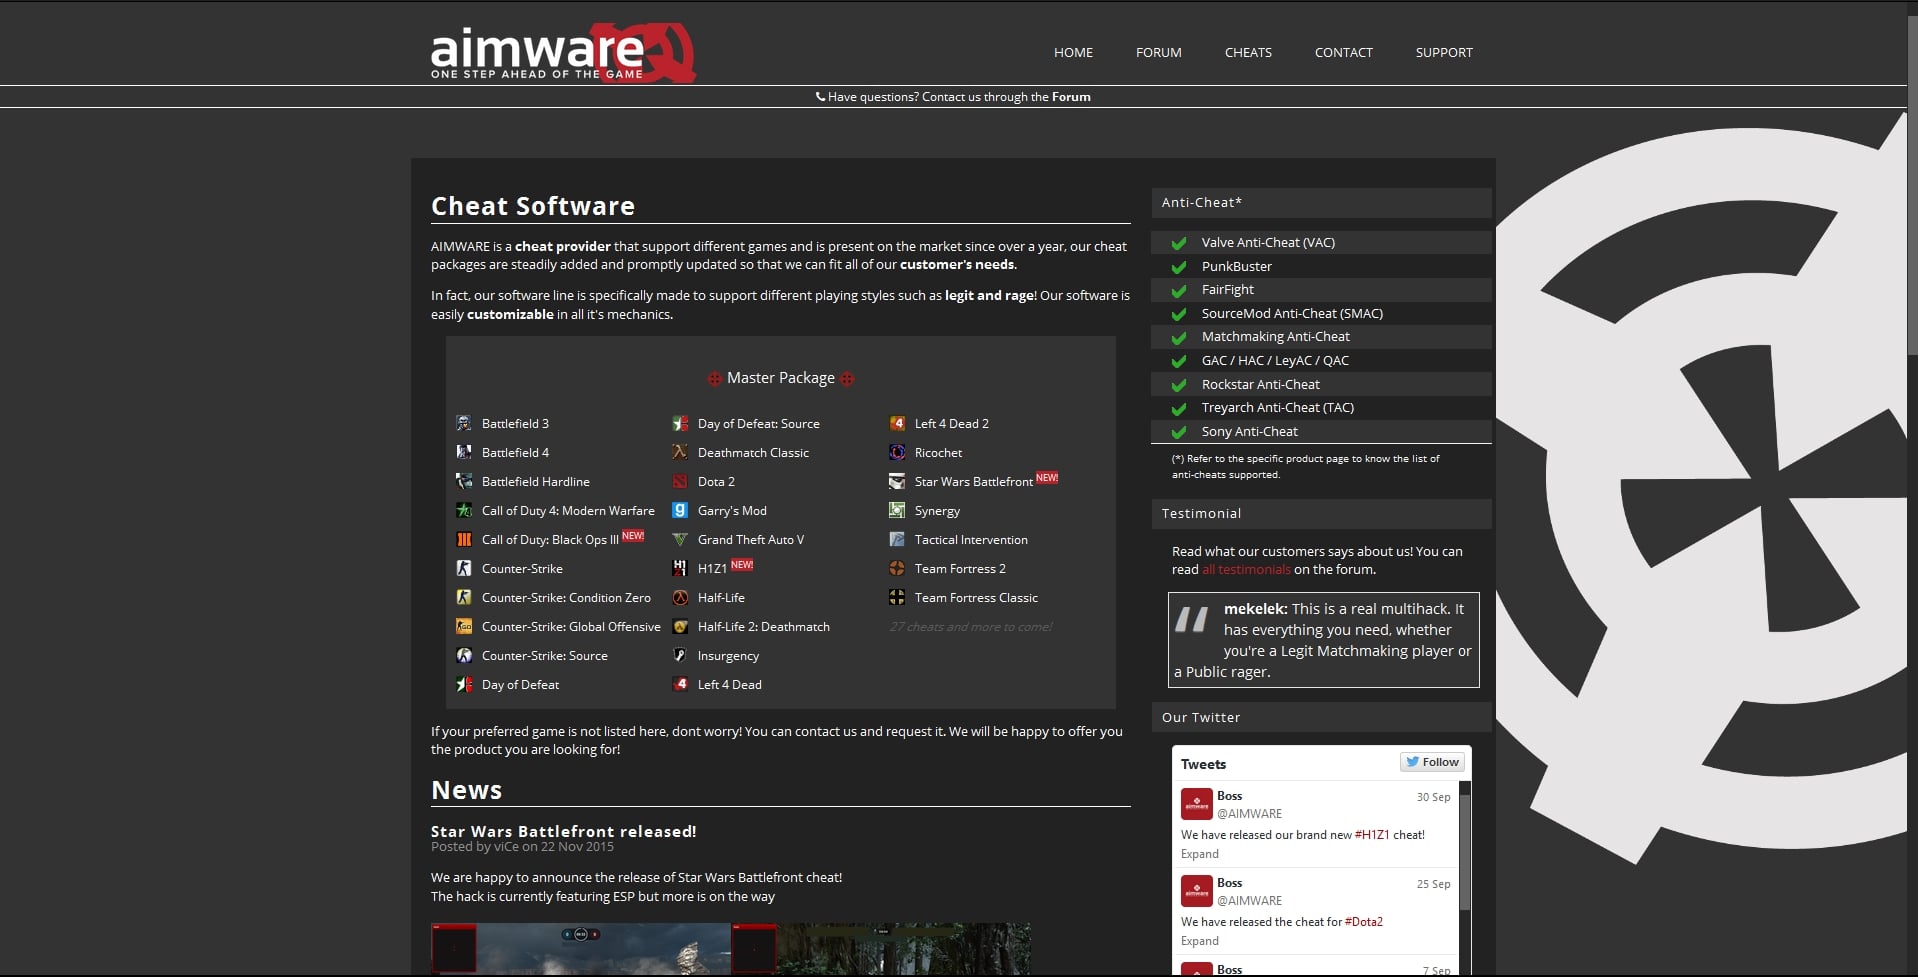Click the Synergy game icon
Viewport: 1918px width, 977px height.
tap(897, 510)
